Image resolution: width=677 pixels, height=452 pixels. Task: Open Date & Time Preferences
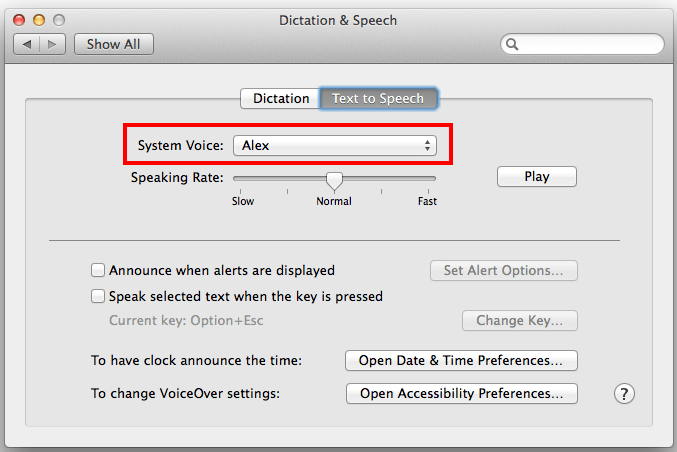coord(461,360)
